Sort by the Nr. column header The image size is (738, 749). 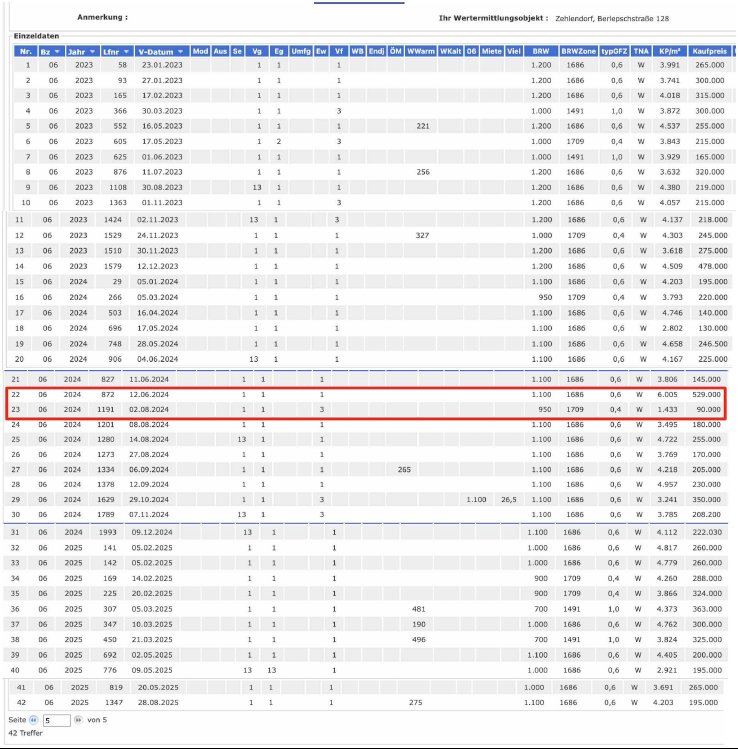tap(25, 52)
